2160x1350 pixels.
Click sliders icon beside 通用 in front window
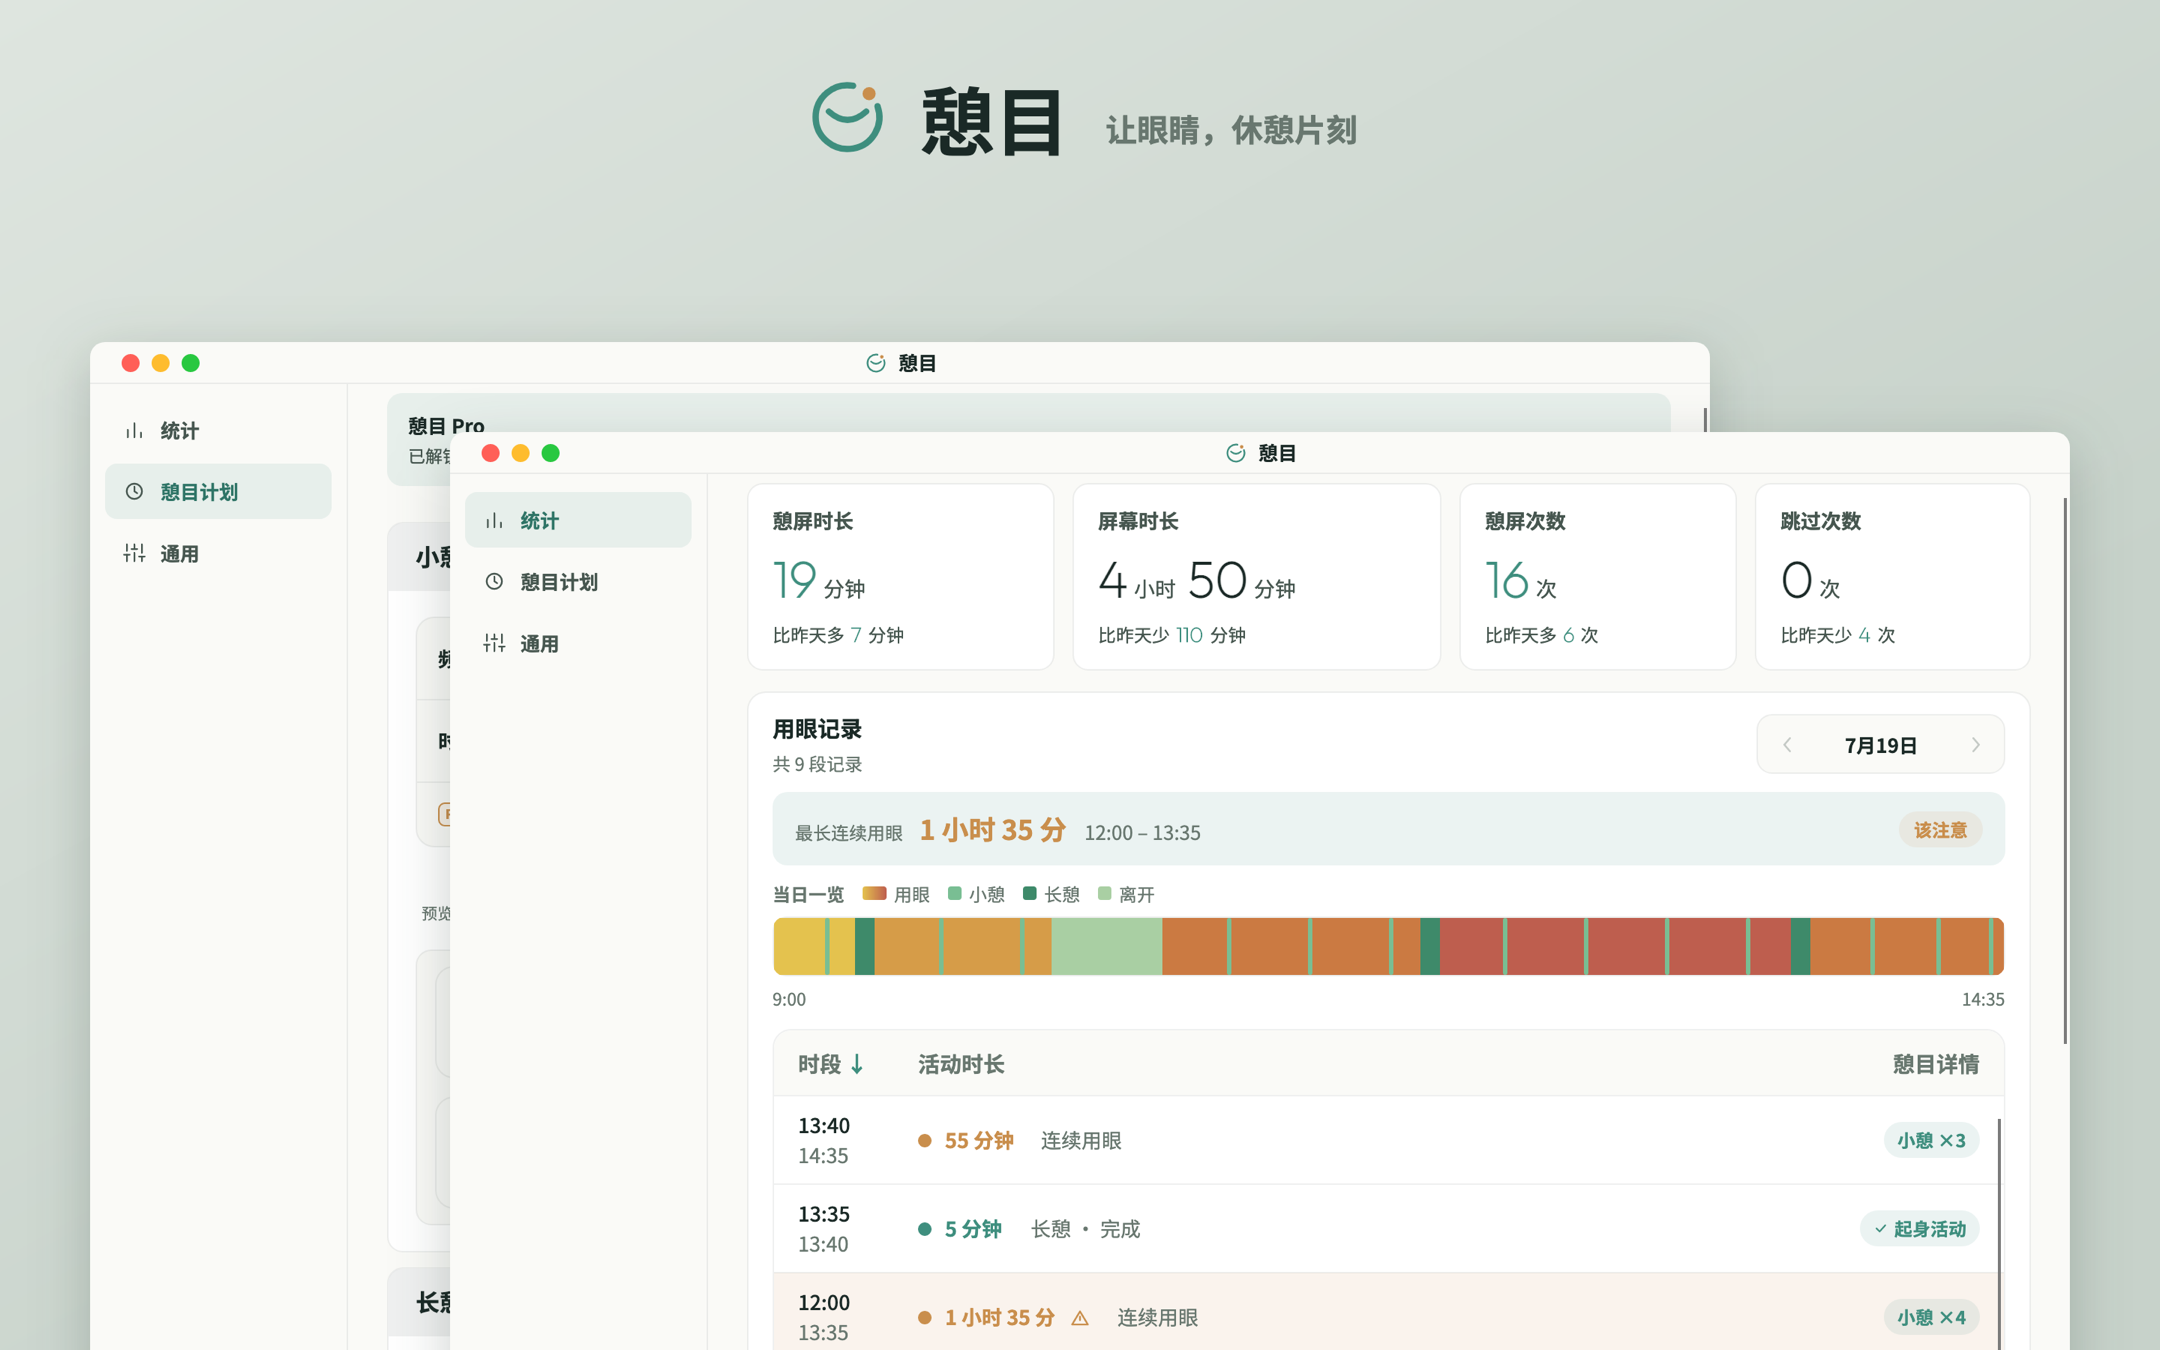click(494, 643)
